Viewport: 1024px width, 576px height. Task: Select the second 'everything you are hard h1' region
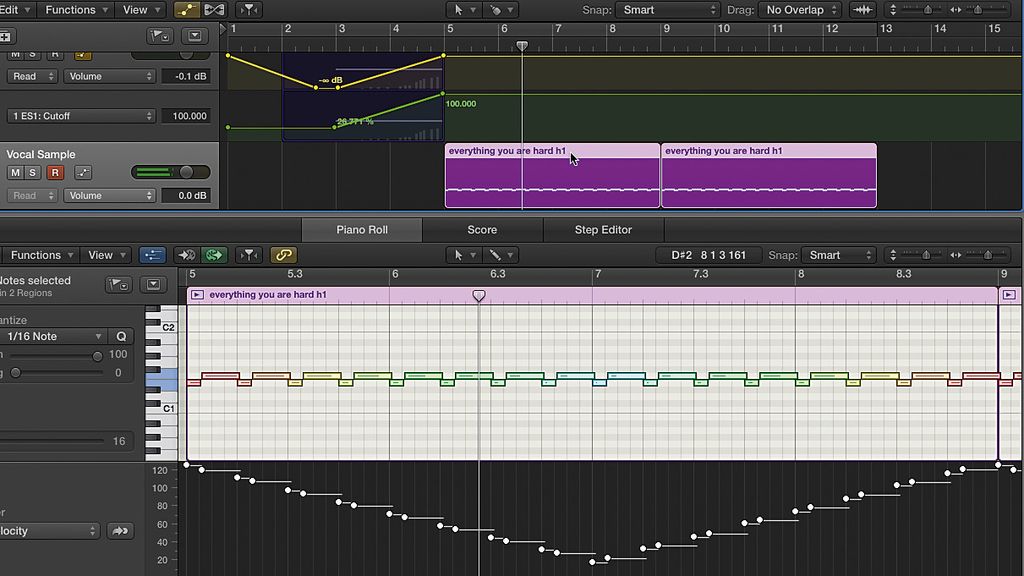click(767, 175)
